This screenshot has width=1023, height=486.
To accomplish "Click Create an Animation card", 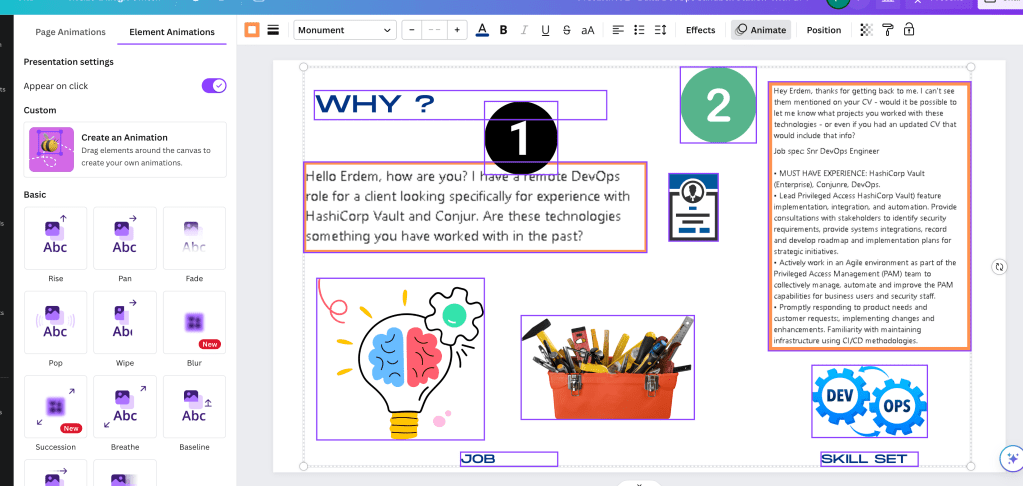I will [x=125, y=149].
